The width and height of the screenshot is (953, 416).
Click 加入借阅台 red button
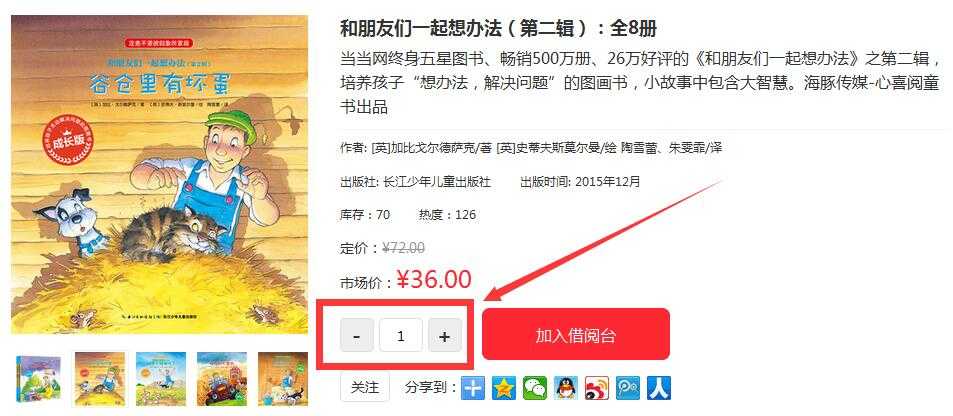point(576,335)
